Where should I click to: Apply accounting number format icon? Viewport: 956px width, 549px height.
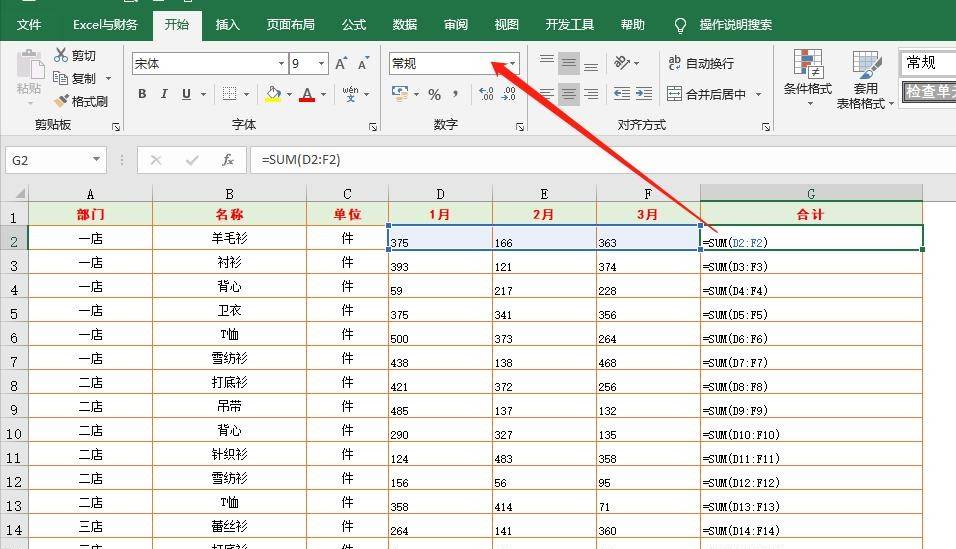[400, 93]
